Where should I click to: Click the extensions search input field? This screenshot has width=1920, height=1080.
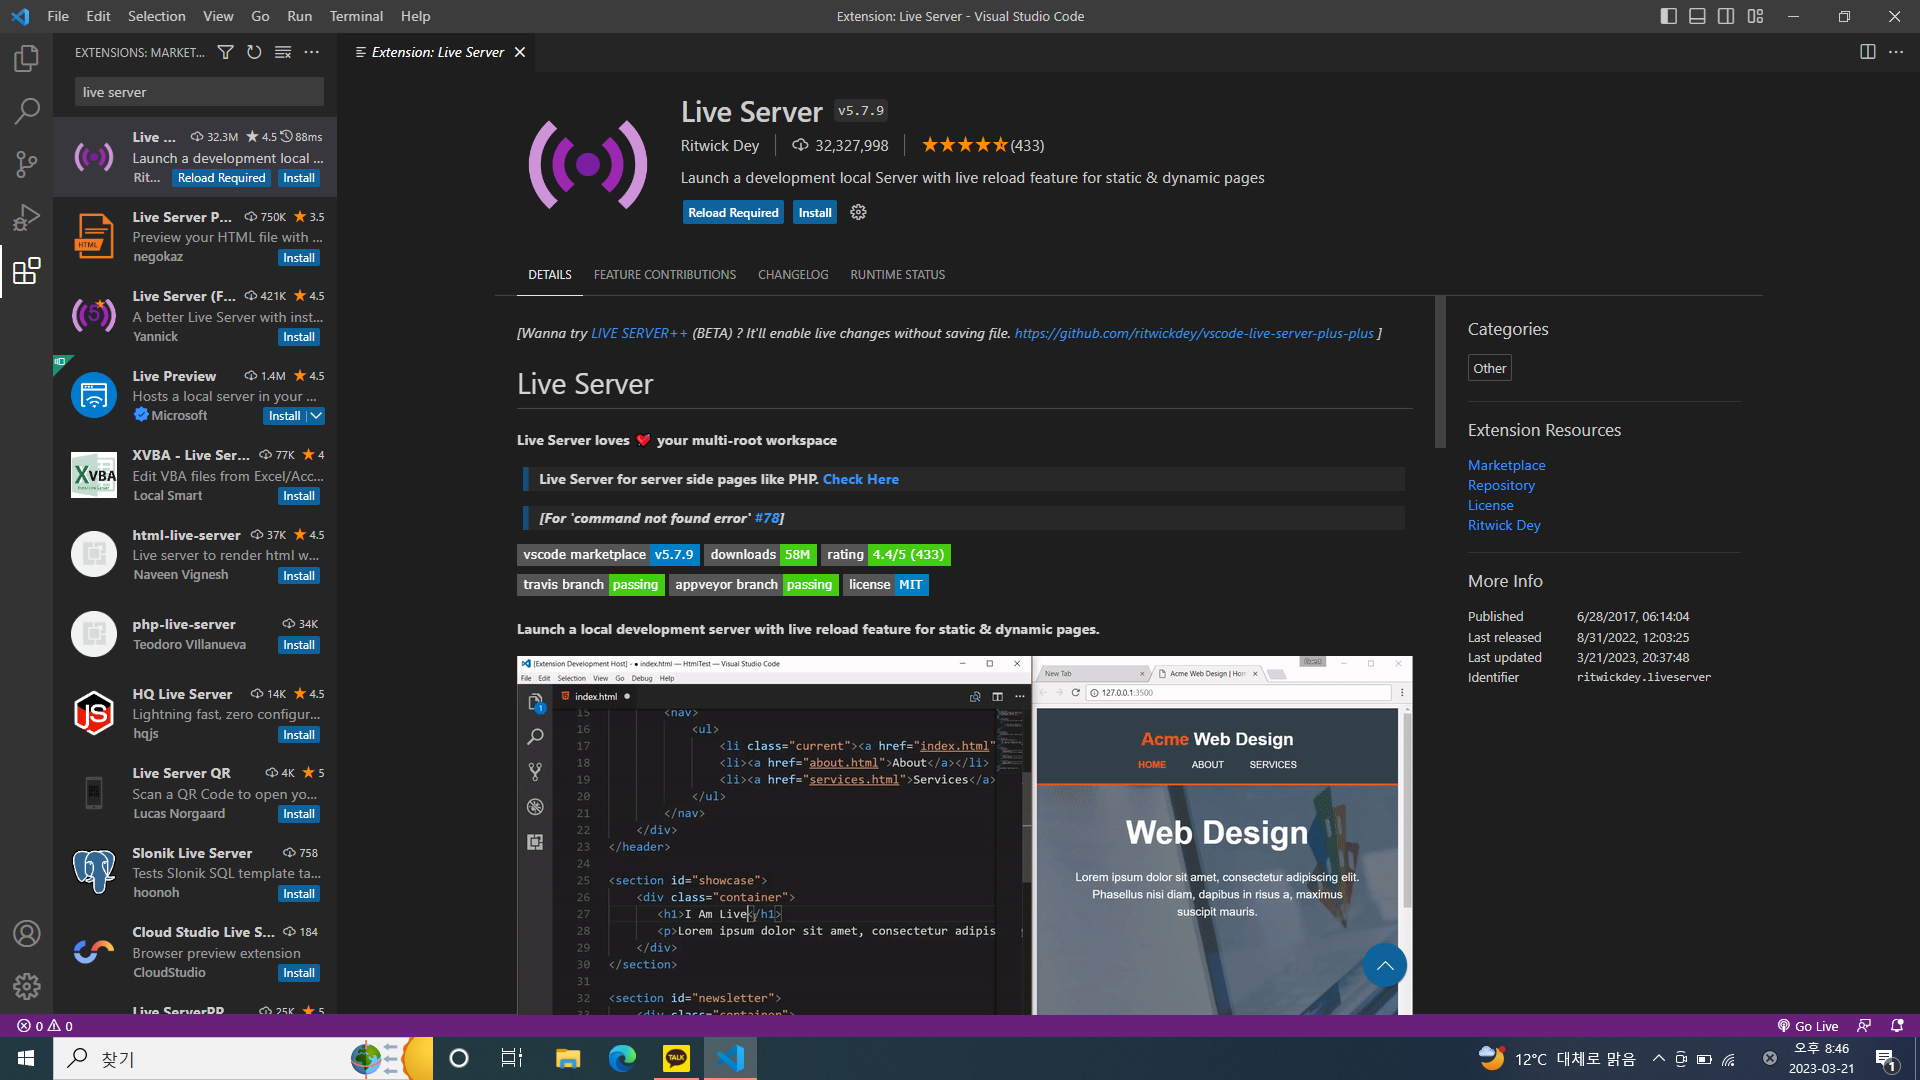coord(199,92)
